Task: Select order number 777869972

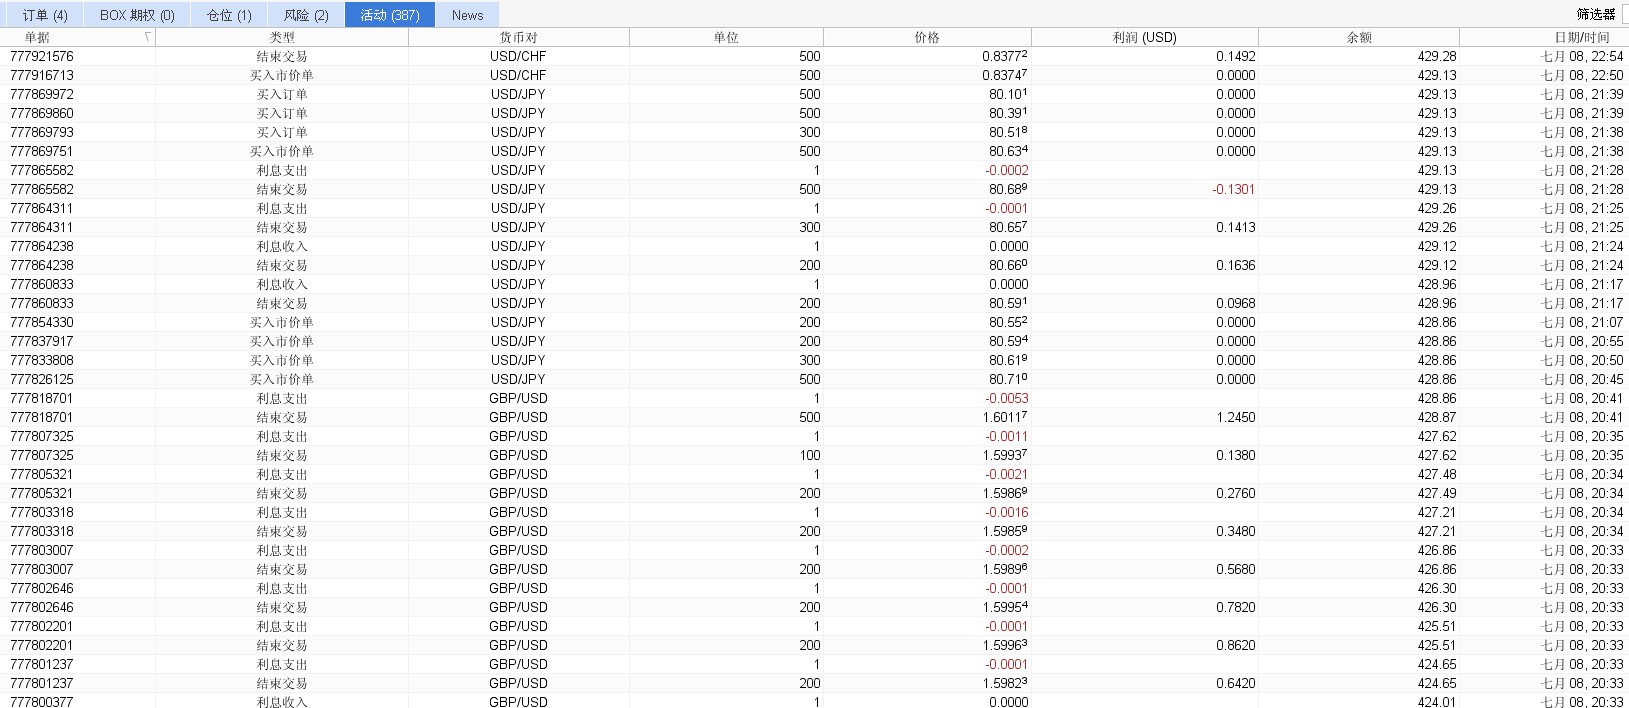Action: (x=42, y=95)
